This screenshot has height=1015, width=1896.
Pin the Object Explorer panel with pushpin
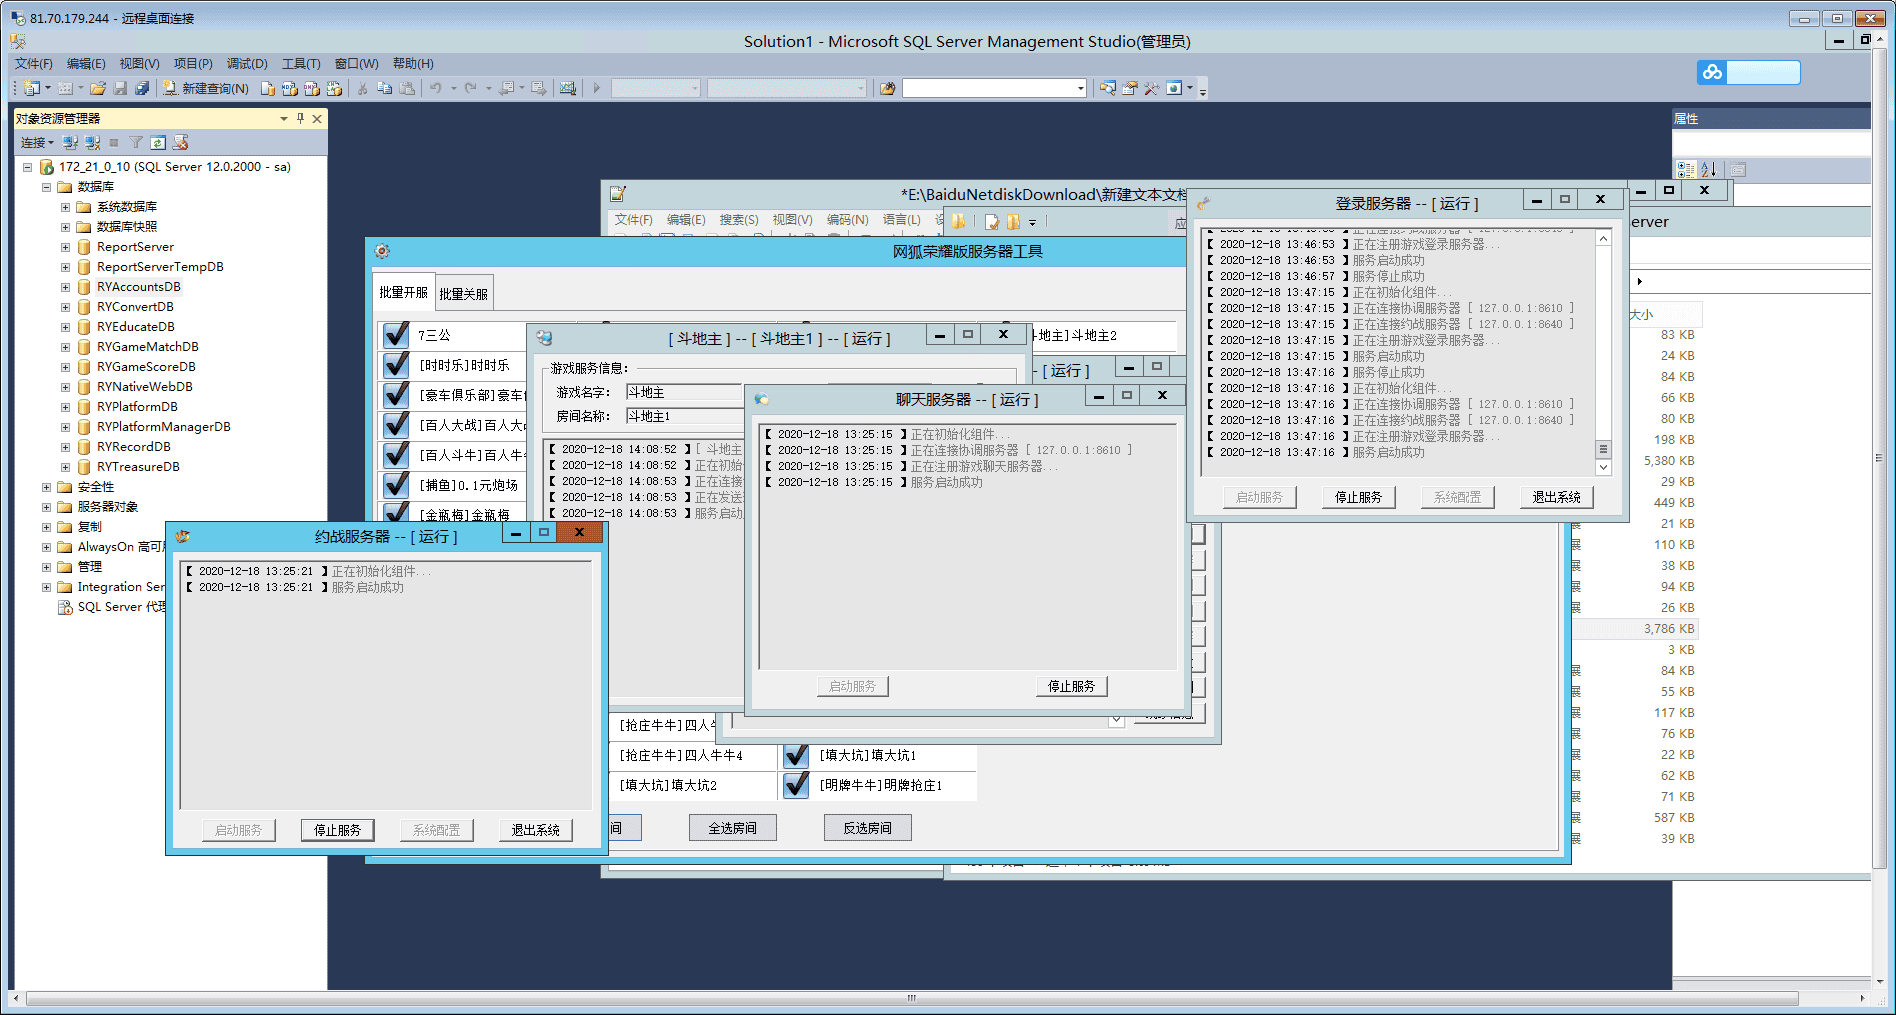point(300,119)
